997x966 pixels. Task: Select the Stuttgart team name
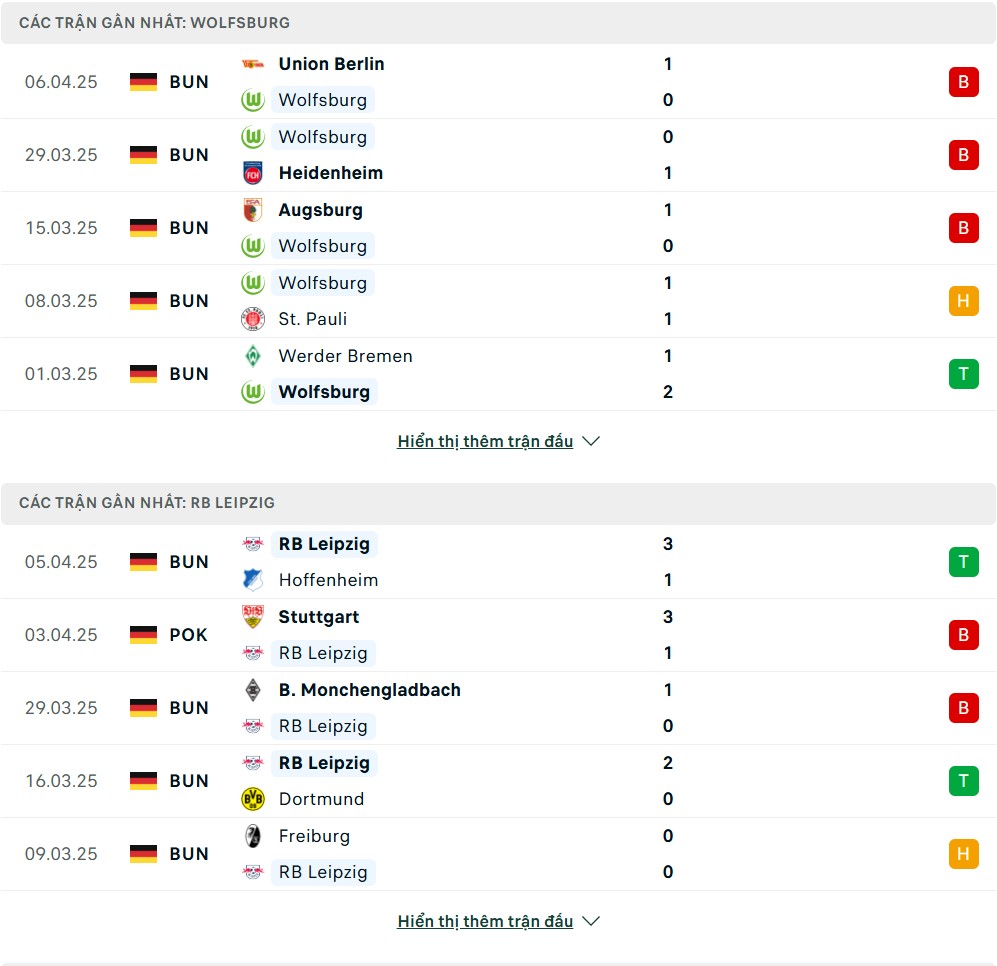(319, 617)
